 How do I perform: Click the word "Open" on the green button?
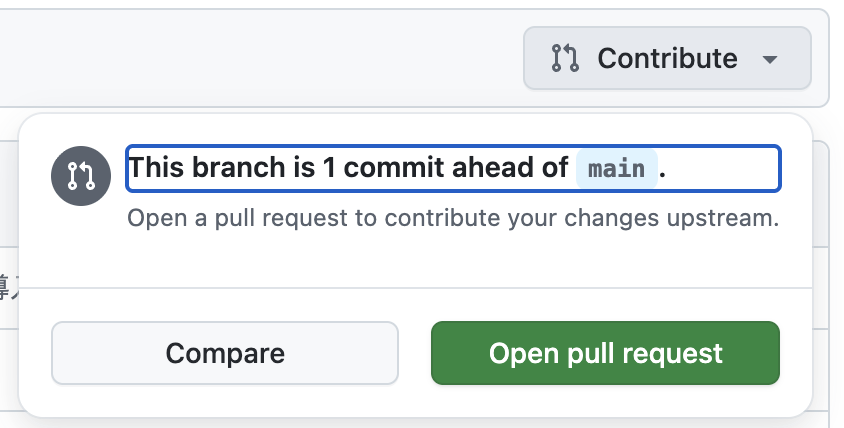(515, 353)
